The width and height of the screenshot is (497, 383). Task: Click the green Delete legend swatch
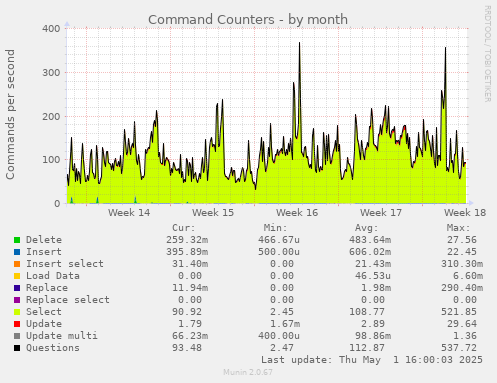(17, 240)
